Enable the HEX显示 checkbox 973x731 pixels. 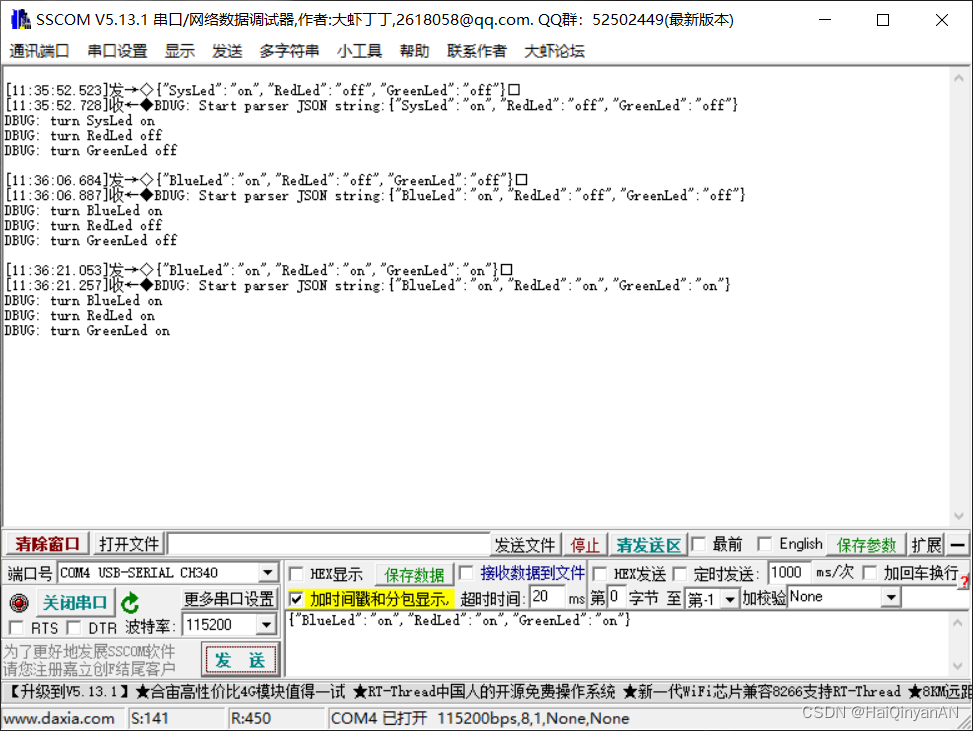point(296,573)
